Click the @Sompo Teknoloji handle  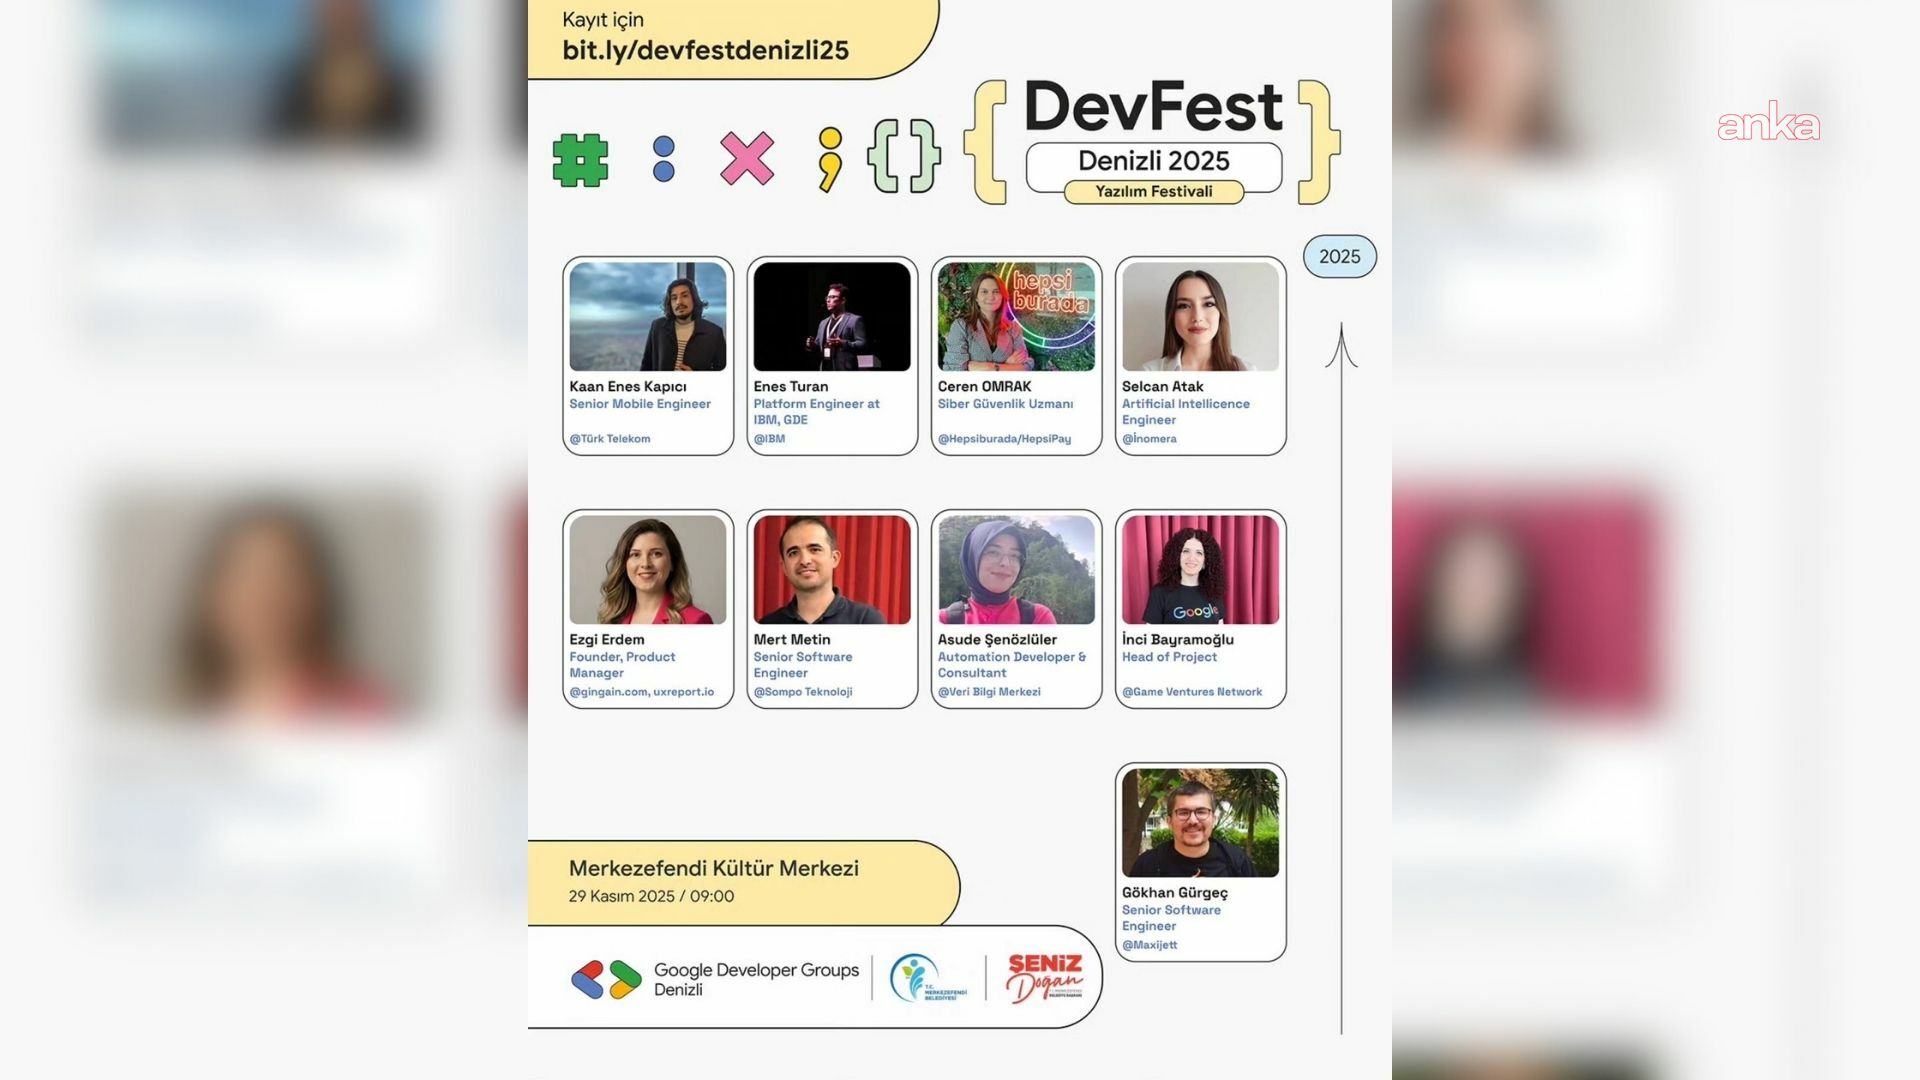(803, 692)
